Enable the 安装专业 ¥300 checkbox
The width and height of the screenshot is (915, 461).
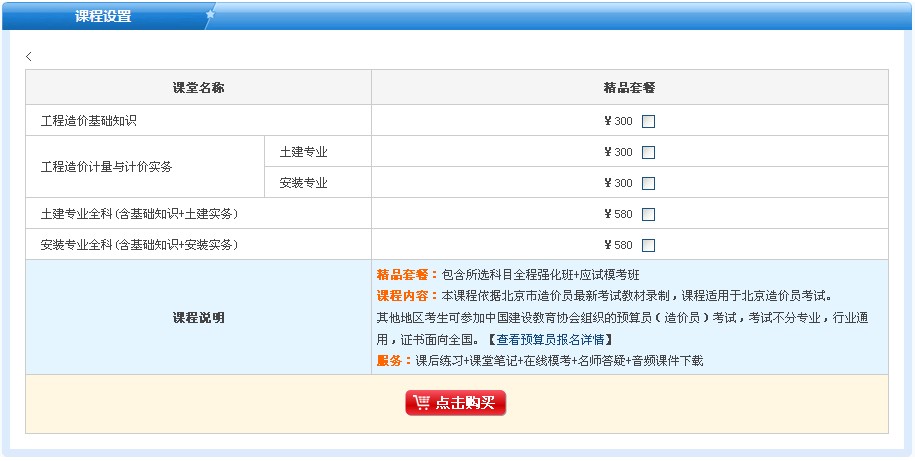pyautogui.click(x=648, y=184)
